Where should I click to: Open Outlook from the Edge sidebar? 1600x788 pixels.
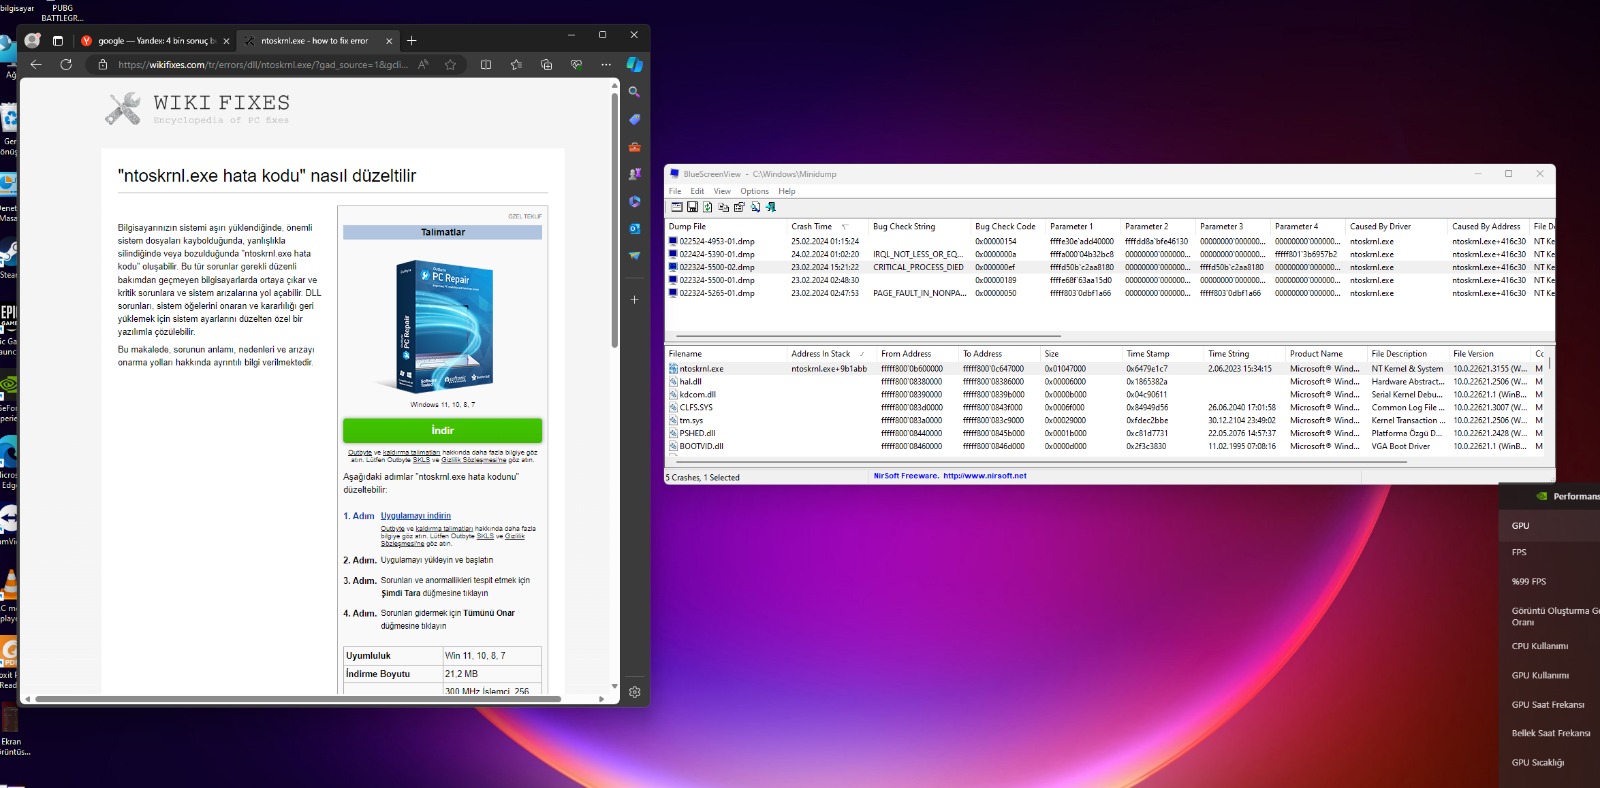pos(634,228)
